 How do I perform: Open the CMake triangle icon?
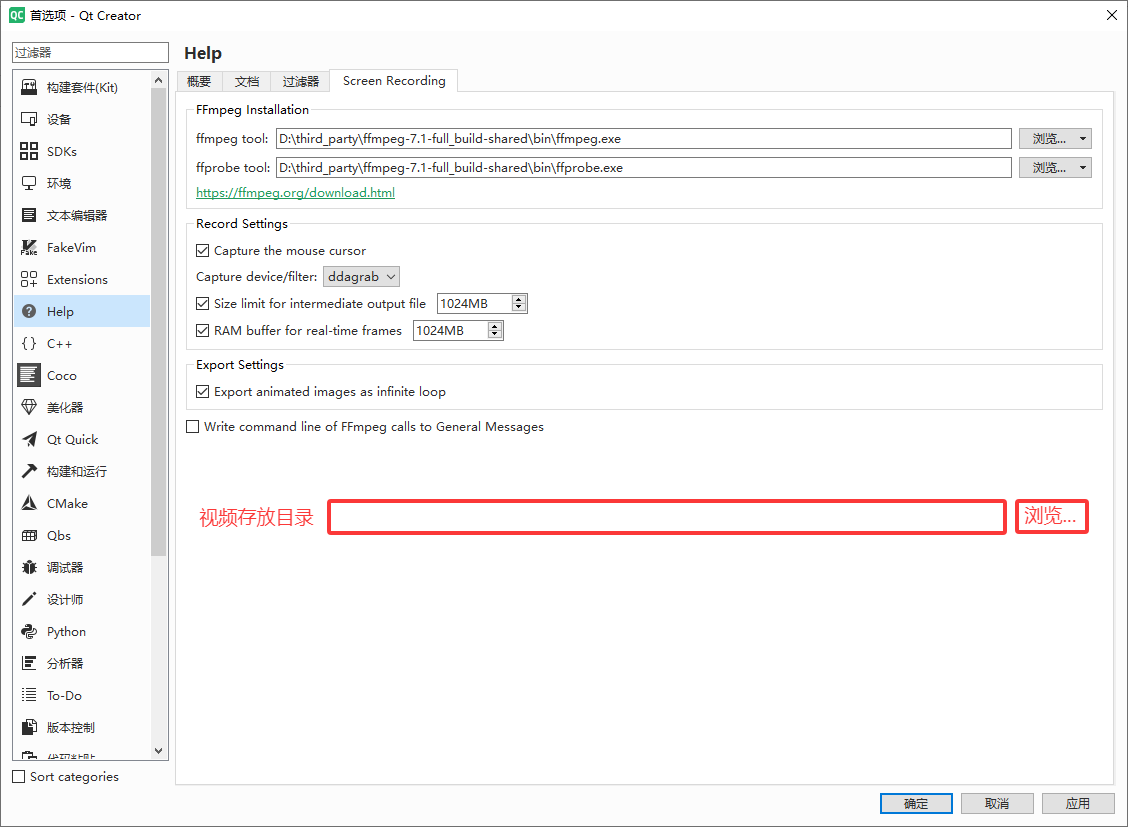coord(29,504)
